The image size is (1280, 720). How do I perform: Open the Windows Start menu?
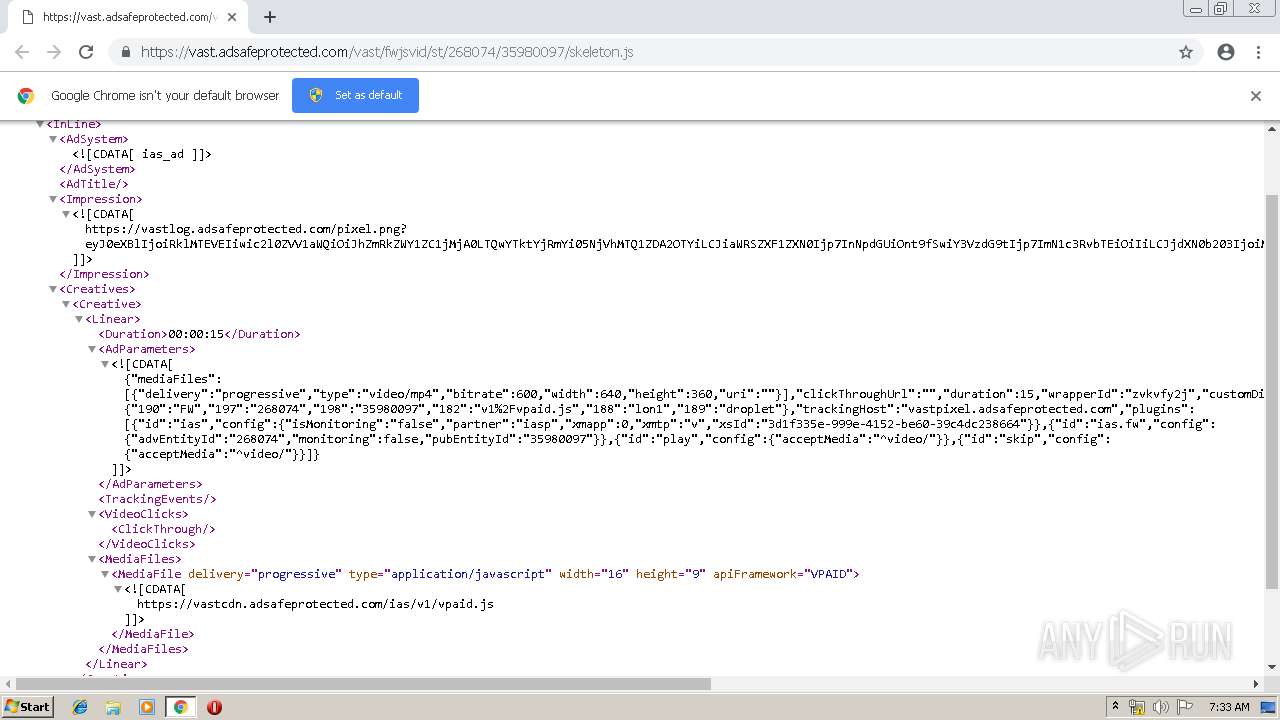point(27,706)
